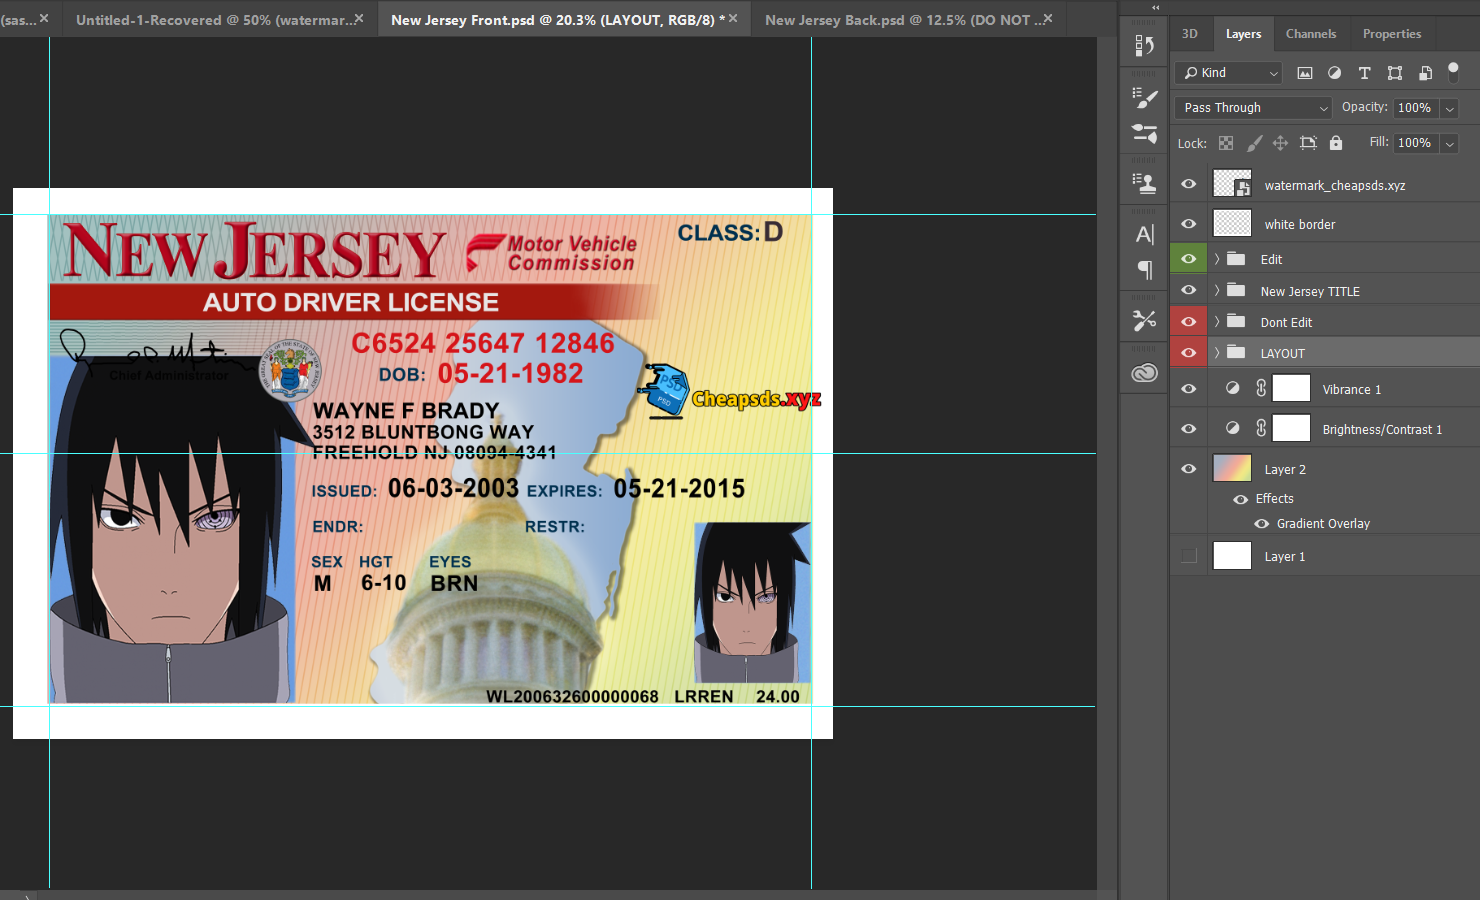
Task: Expand the New Jersey TITLE group
Action: (x=1217, y=291)
